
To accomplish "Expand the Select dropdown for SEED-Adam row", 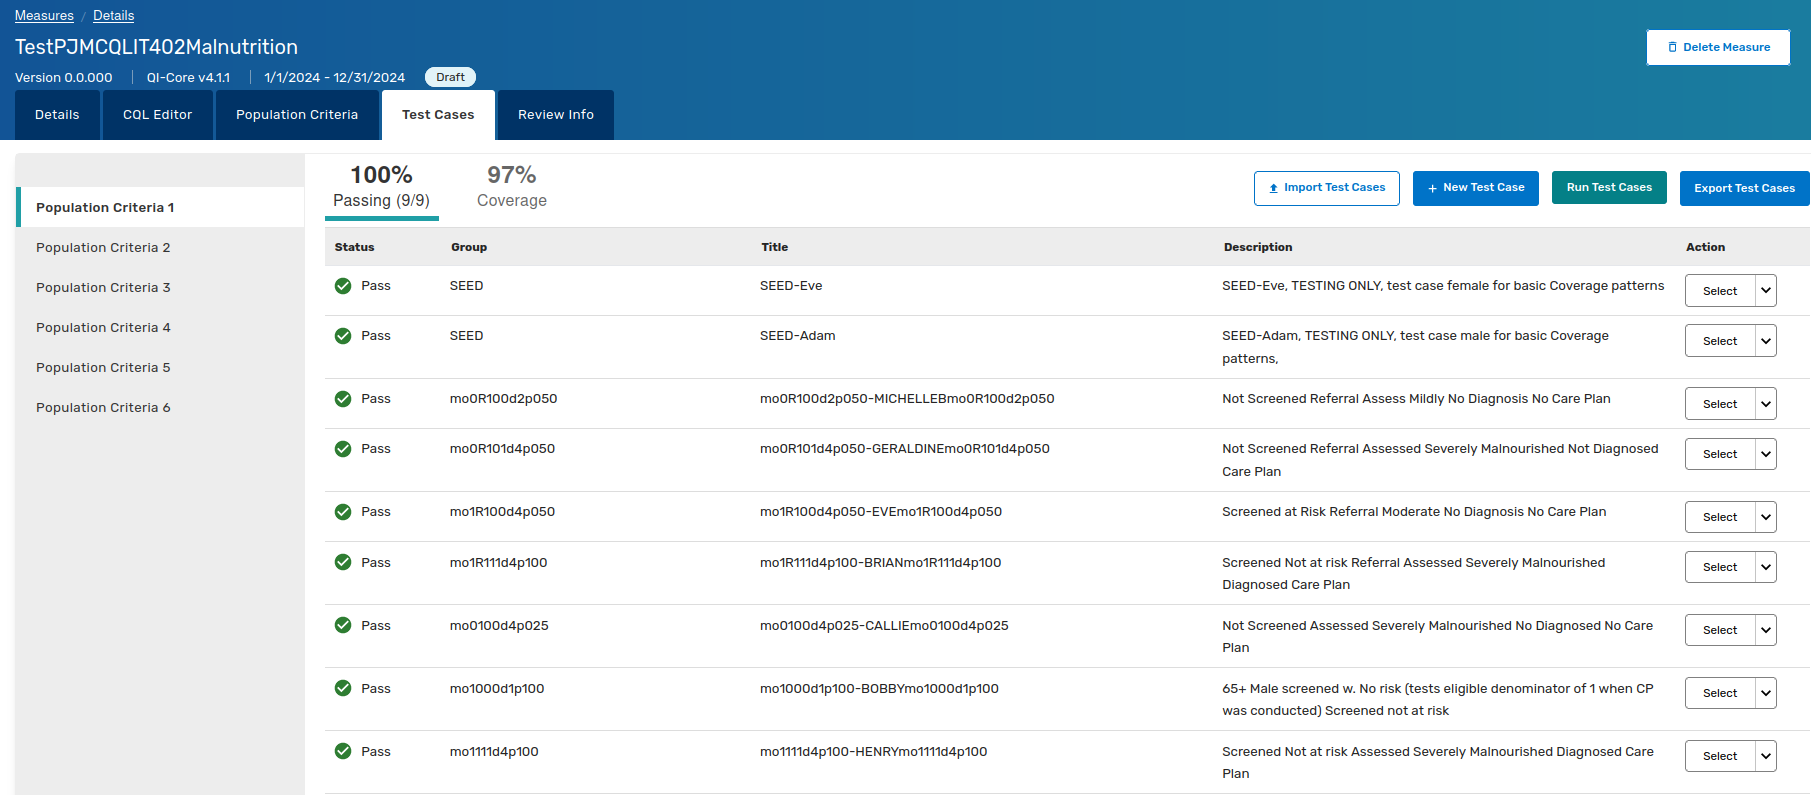I will pos(1765,341).
